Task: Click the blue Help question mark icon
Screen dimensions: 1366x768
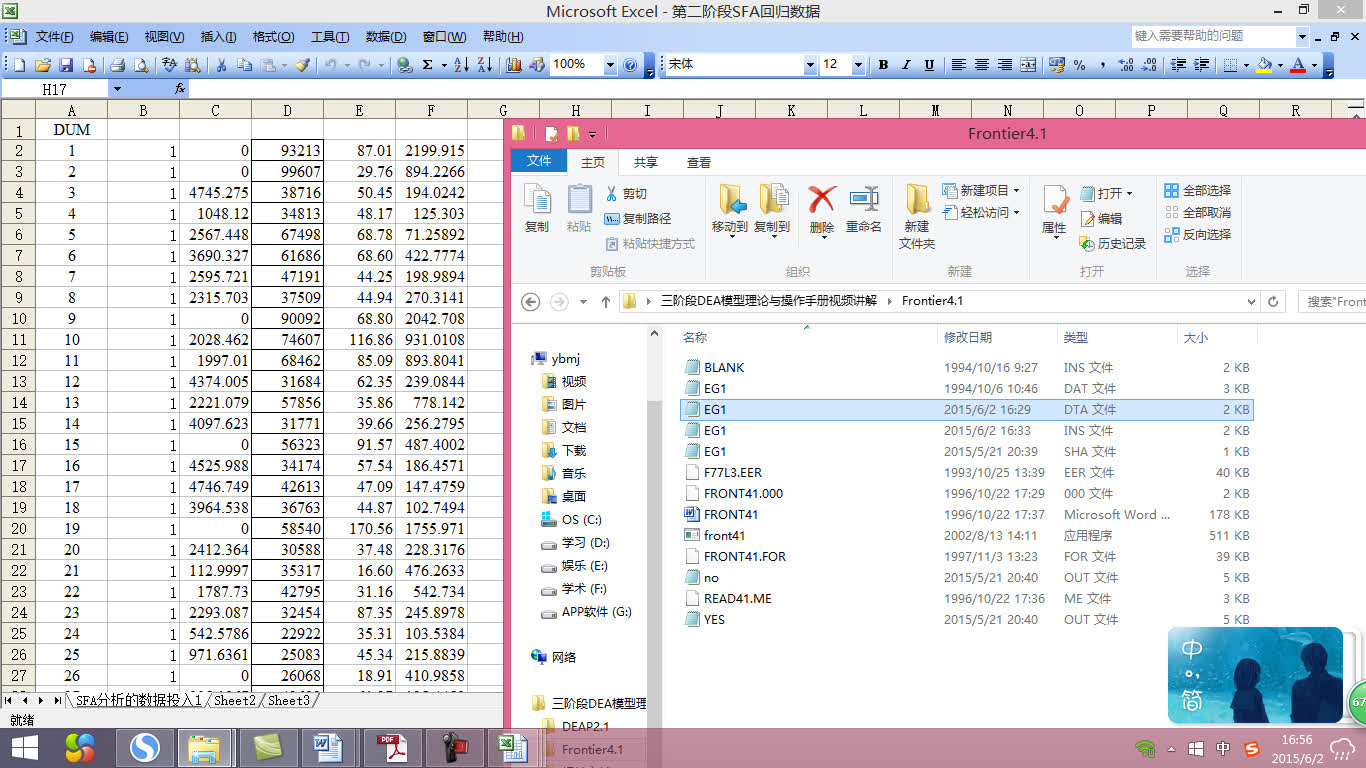Action: point(630,65)
